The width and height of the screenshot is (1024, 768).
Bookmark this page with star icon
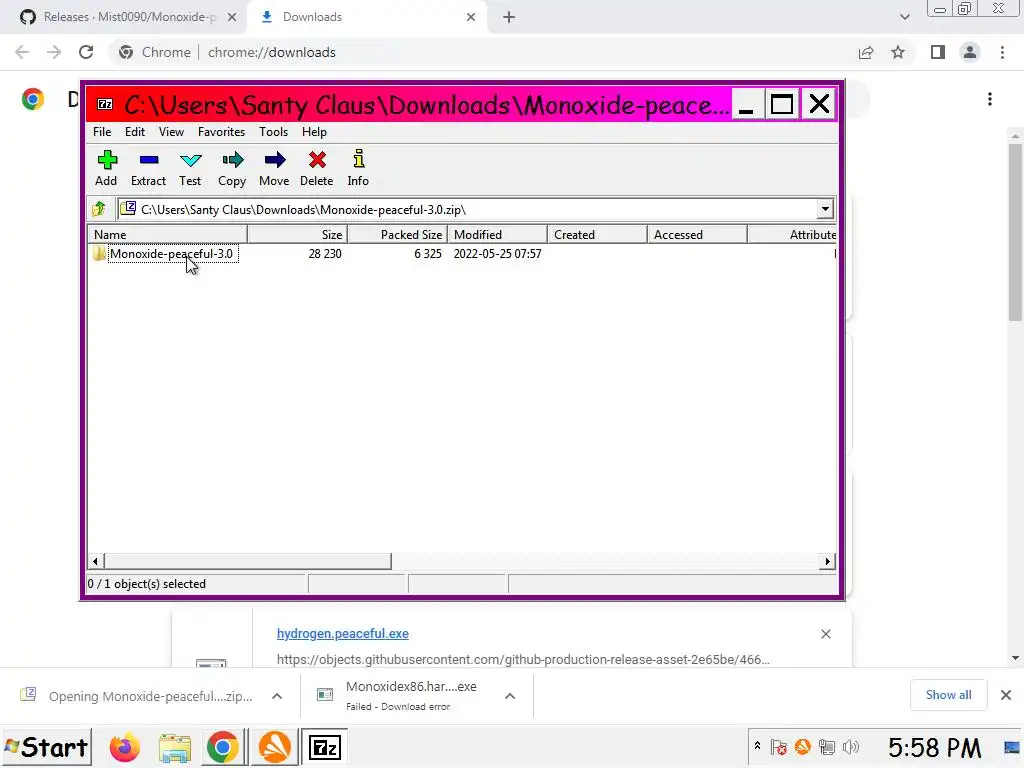(x=899, y=52)
